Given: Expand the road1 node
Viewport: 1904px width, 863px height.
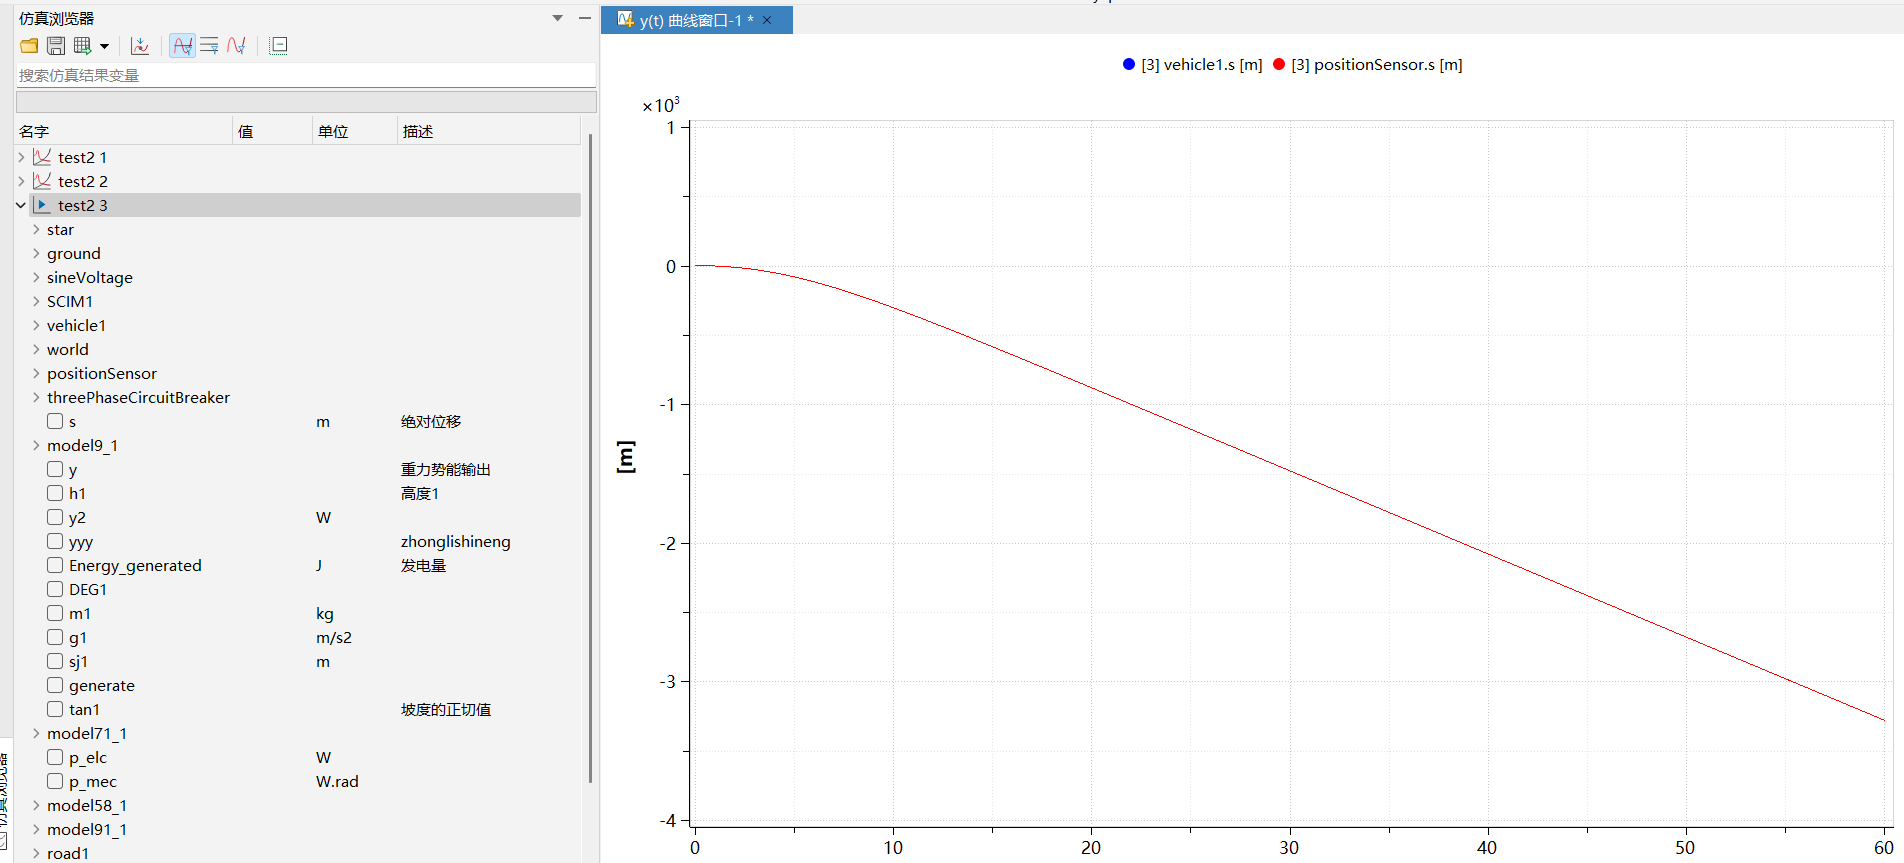Looking at the screenshot, I should pyautogui.click(x=36, y=853).
